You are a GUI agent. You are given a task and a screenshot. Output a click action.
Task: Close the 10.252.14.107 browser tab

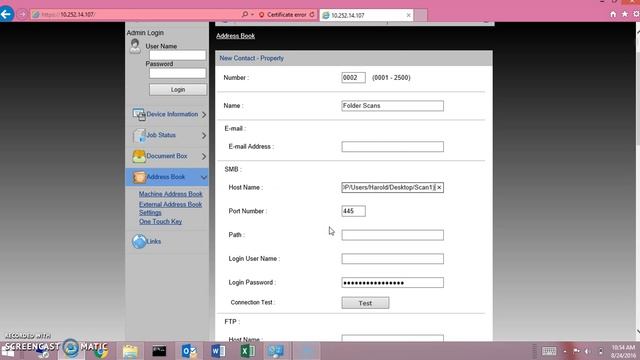[409, 15]
